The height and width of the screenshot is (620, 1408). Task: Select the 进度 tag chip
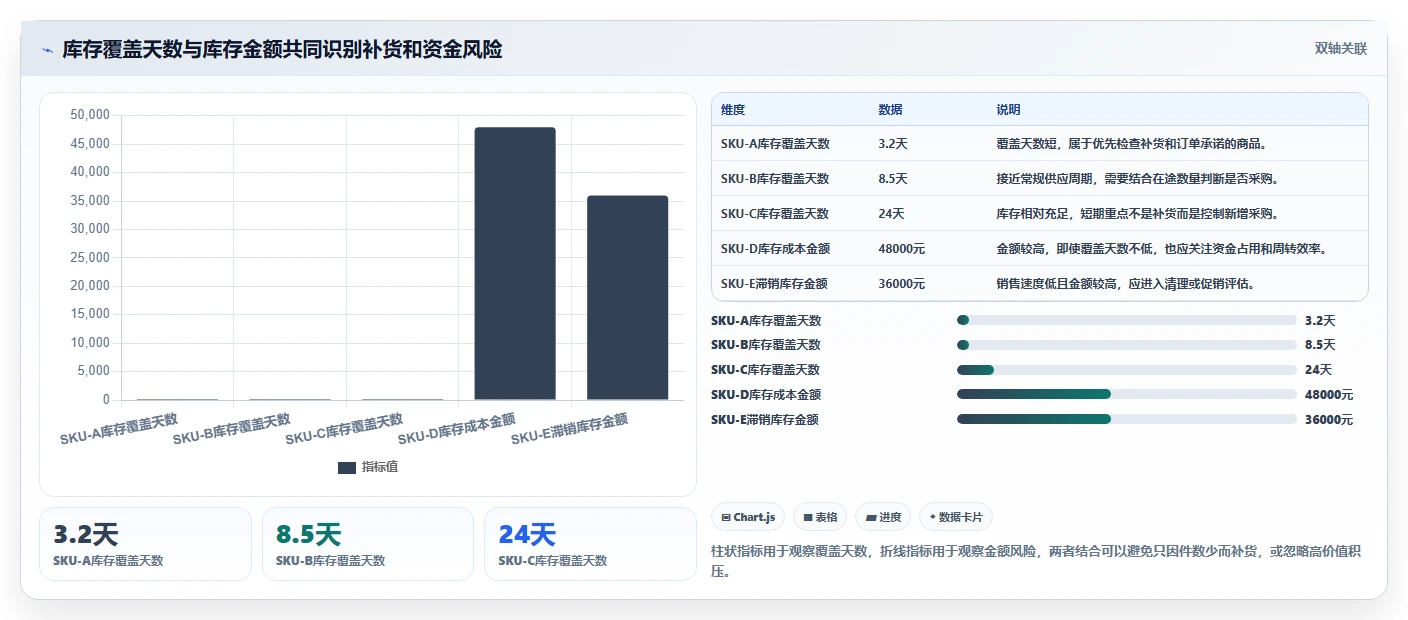coord(883,517)
